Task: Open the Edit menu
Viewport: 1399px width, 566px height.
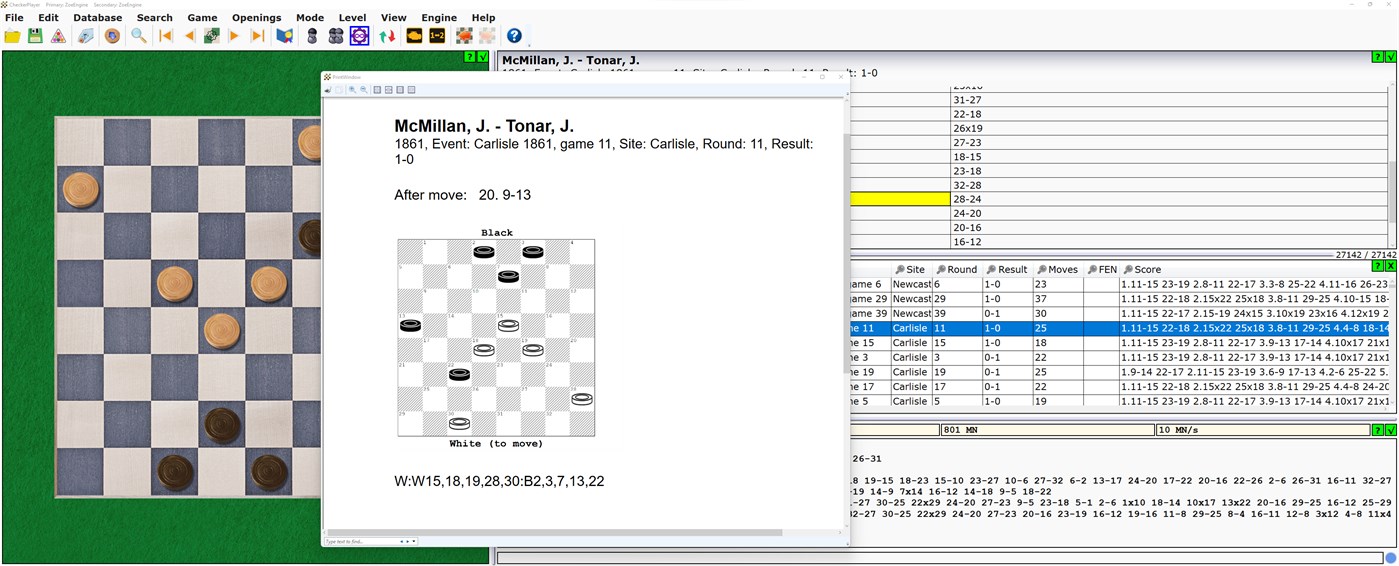Action: click(48, 18)
